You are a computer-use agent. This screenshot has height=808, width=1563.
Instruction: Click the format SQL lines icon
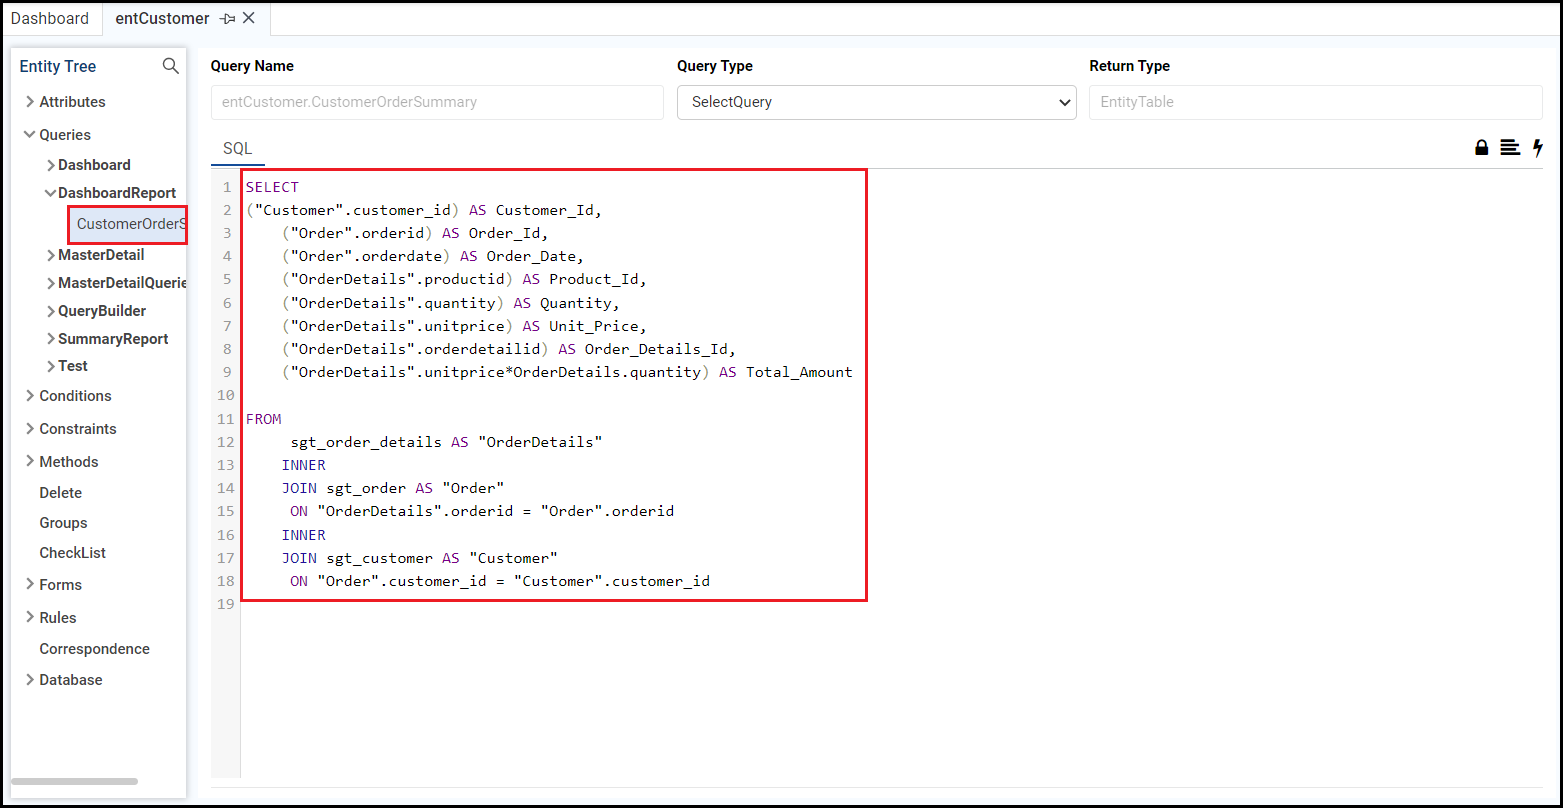click(x=1510, y=148)
